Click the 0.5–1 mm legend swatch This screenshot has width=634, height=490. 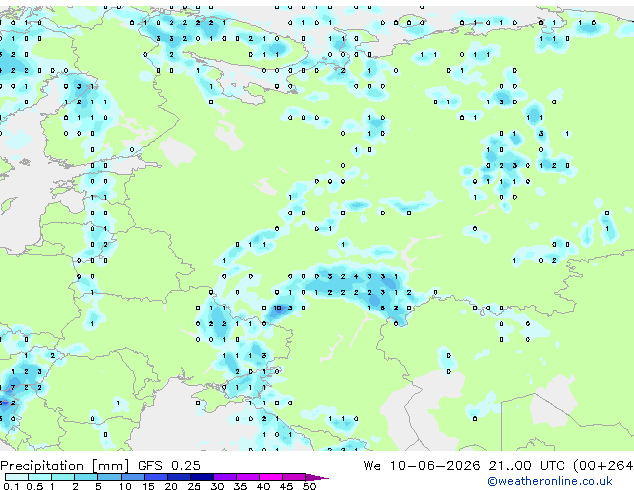pyautogui.click(x=40, y=477)
